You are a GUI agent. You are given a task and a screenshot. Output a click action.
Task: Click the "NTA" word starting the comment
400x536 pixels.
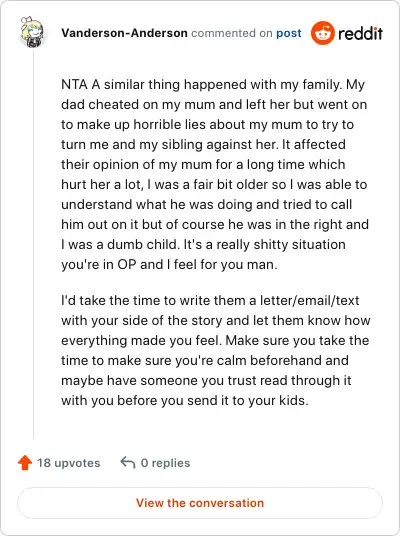pos(74,84)
